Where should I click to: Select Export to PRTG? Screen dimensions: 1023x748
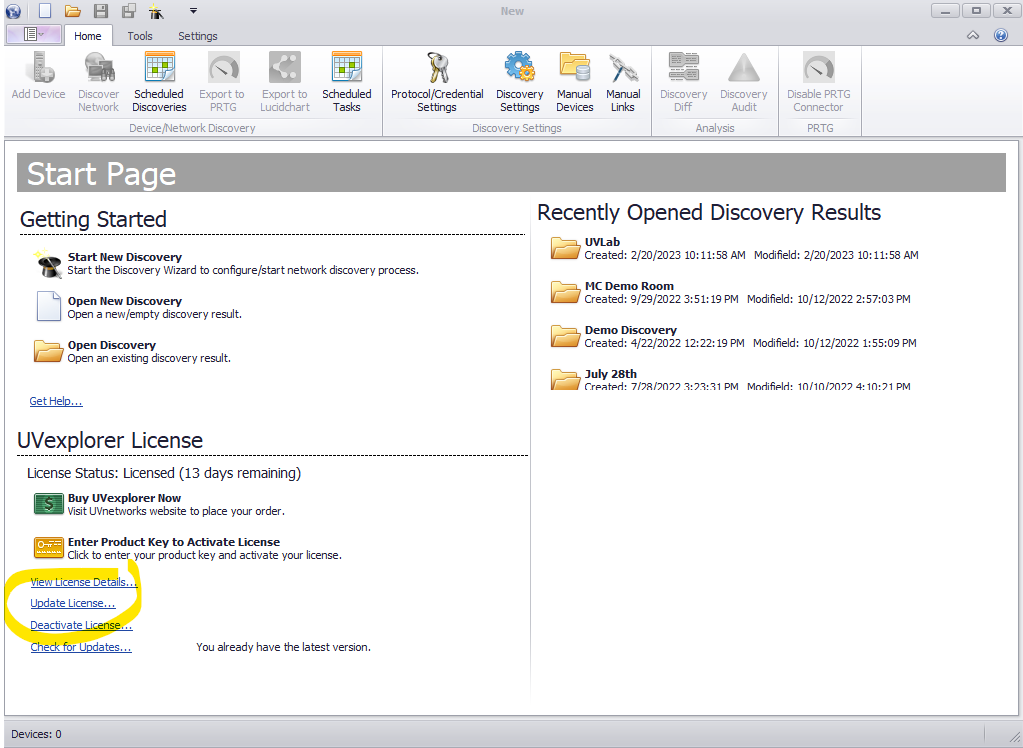tap(222, 82)
